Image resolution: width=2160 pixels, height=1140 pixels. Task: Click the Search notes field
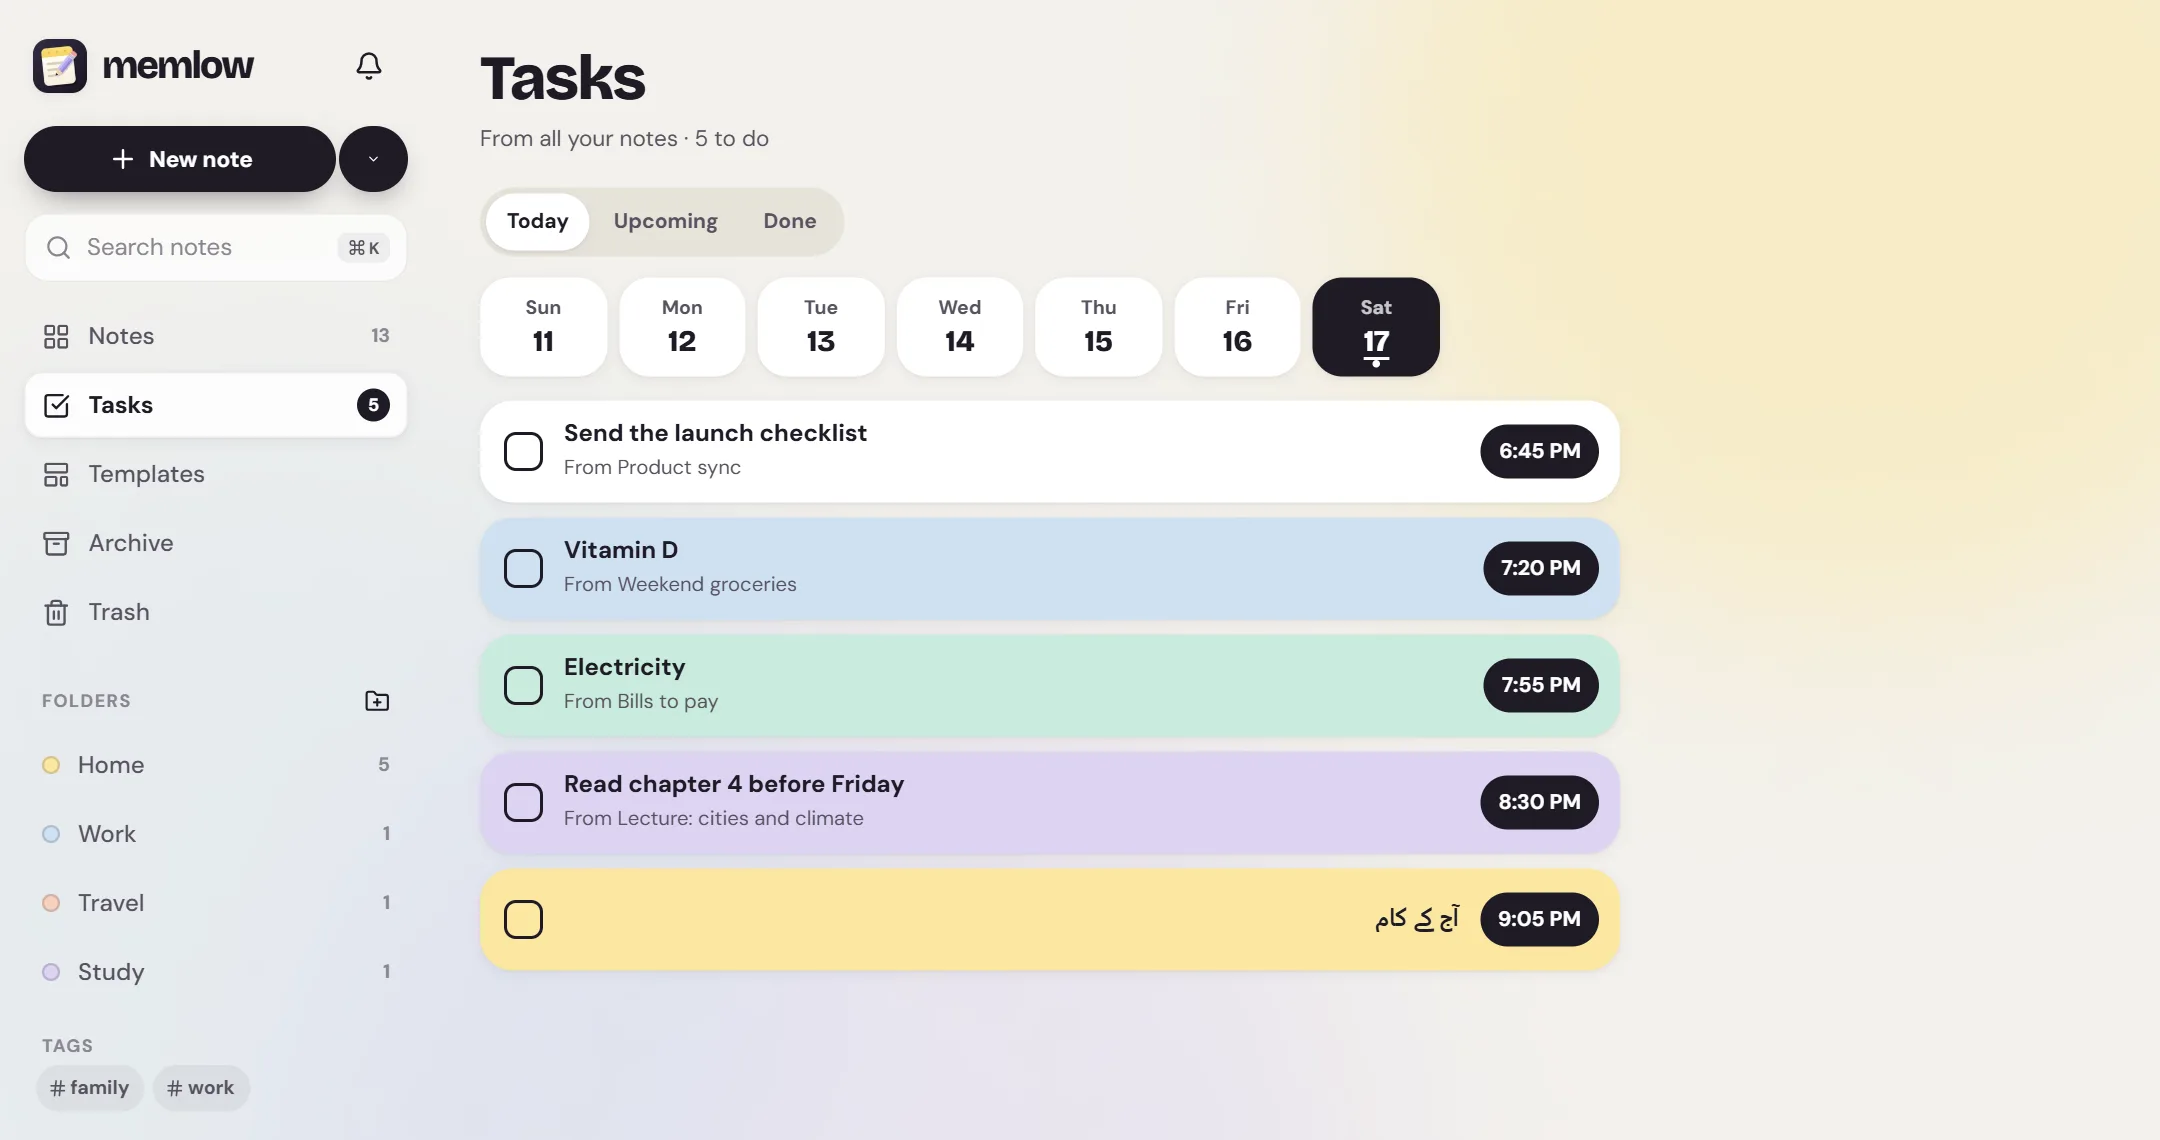tap(216, 247)
